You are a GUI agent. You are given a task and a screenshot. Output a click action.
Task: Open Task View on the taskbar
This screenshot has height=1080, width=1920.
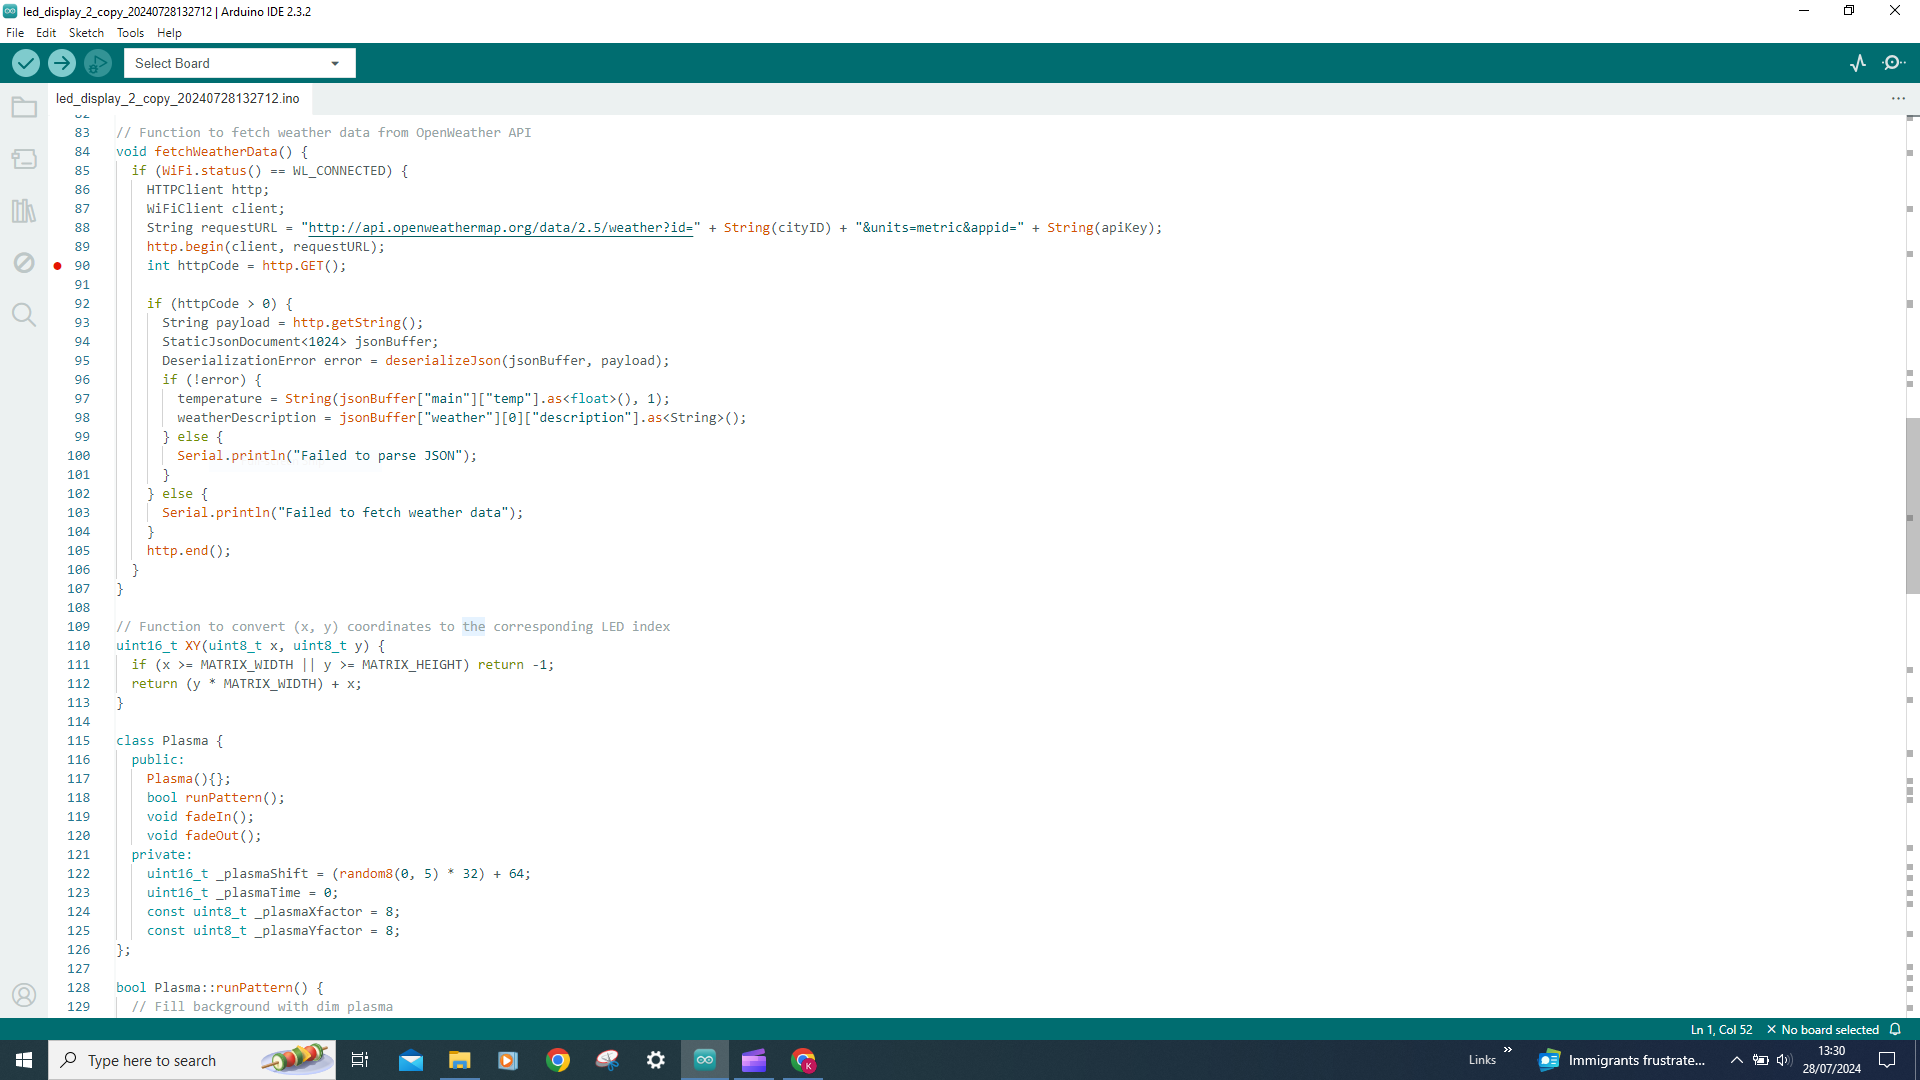(360, 1060)
